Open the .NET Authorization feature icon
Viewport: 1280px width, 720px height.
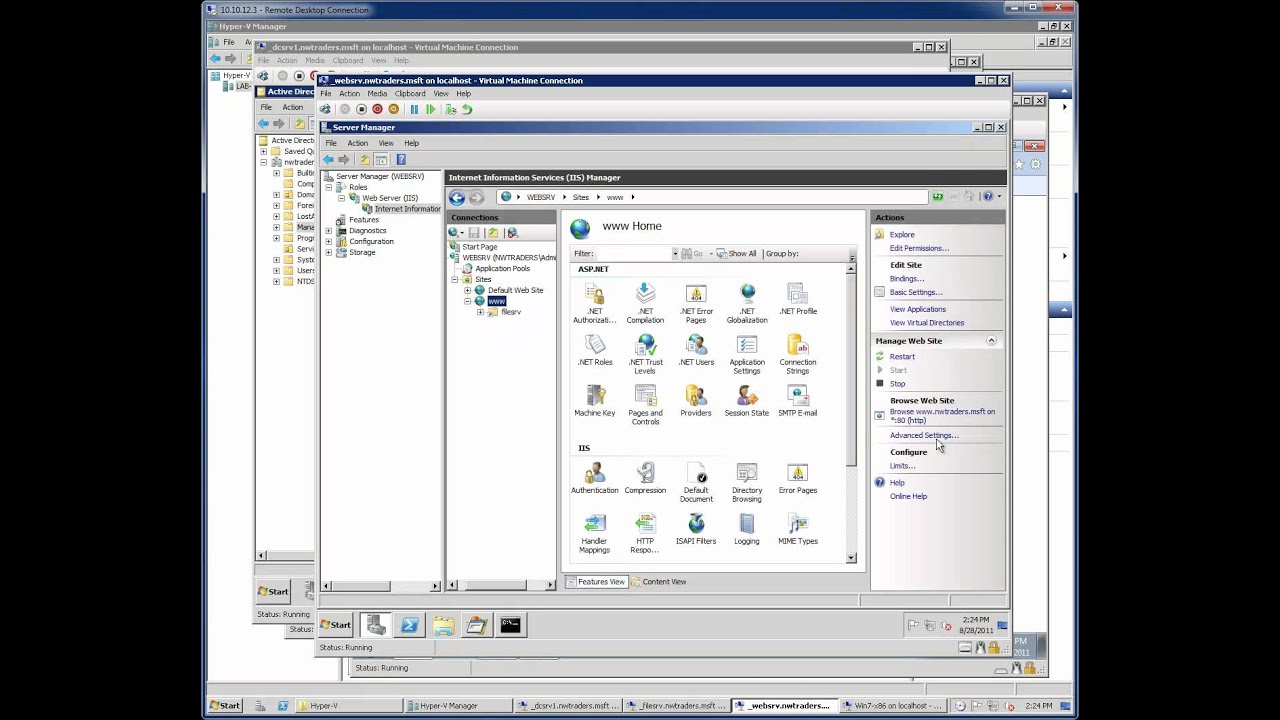pos(595,303)
